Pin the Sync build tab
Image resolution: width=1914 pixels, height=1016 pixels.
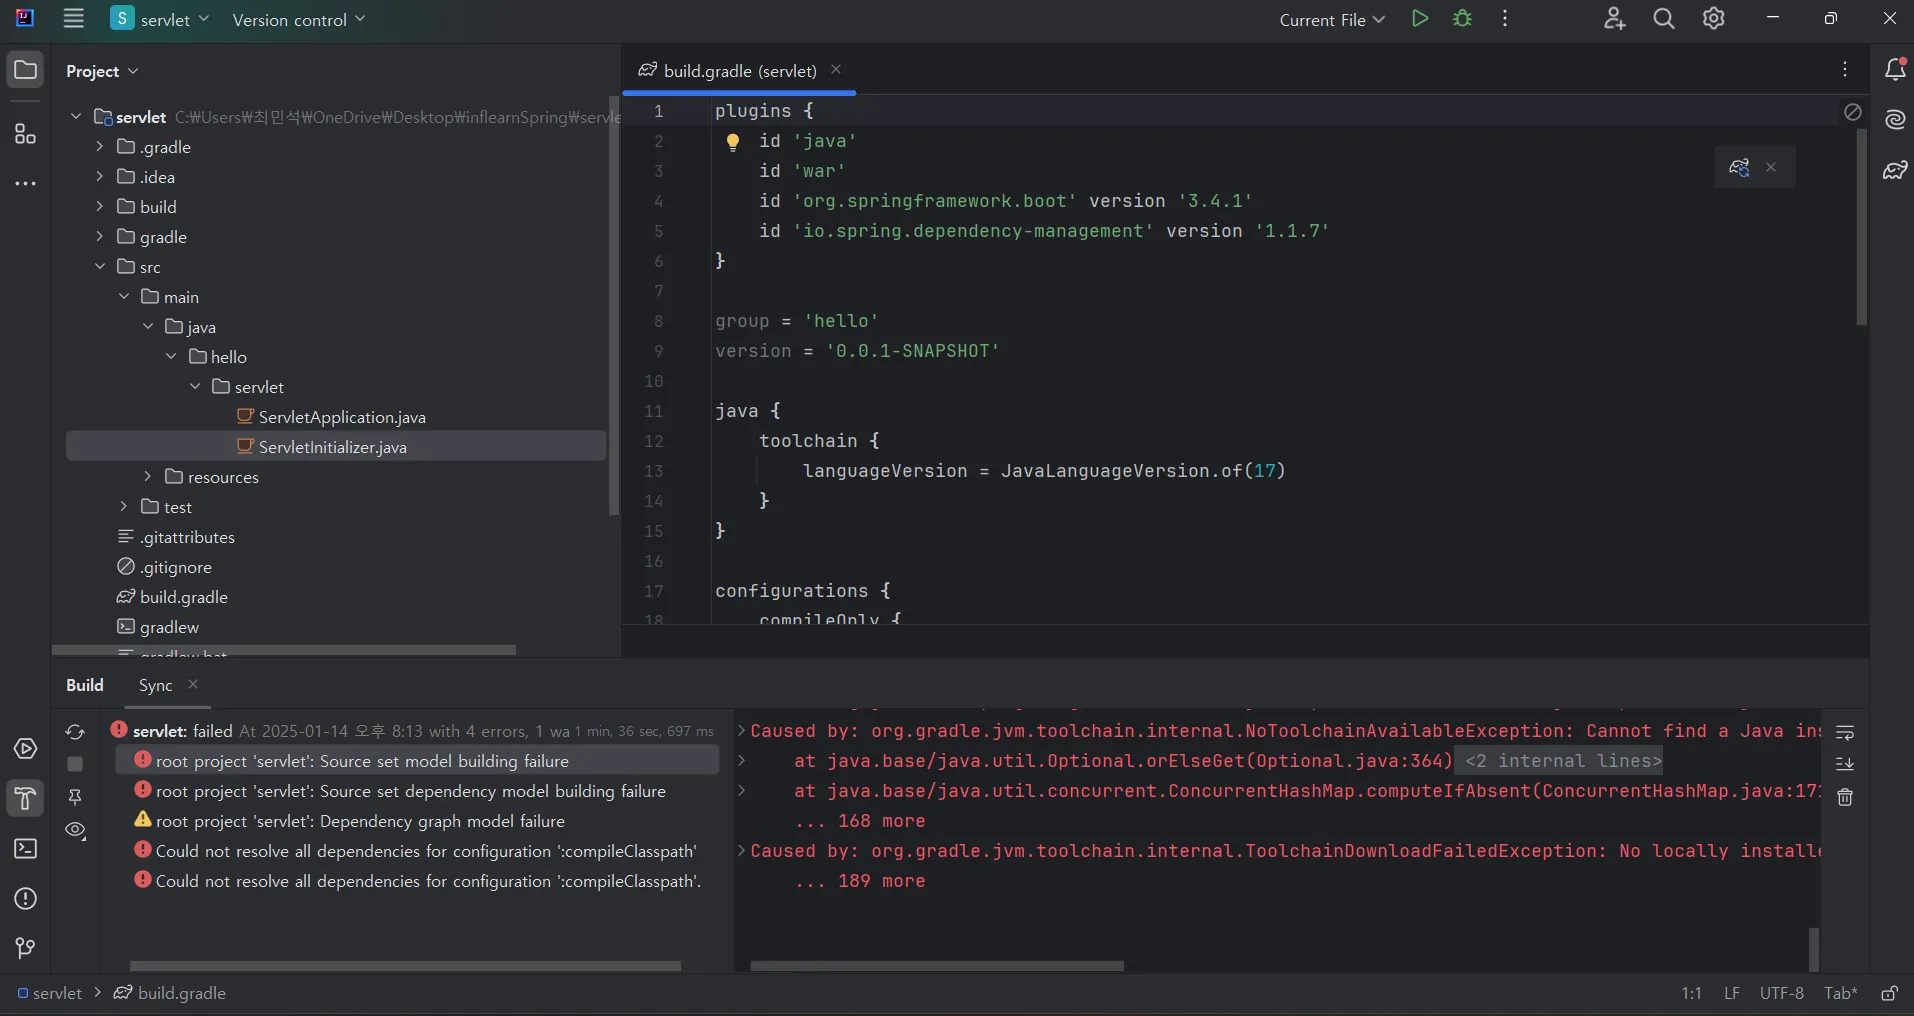click(75, 797)
